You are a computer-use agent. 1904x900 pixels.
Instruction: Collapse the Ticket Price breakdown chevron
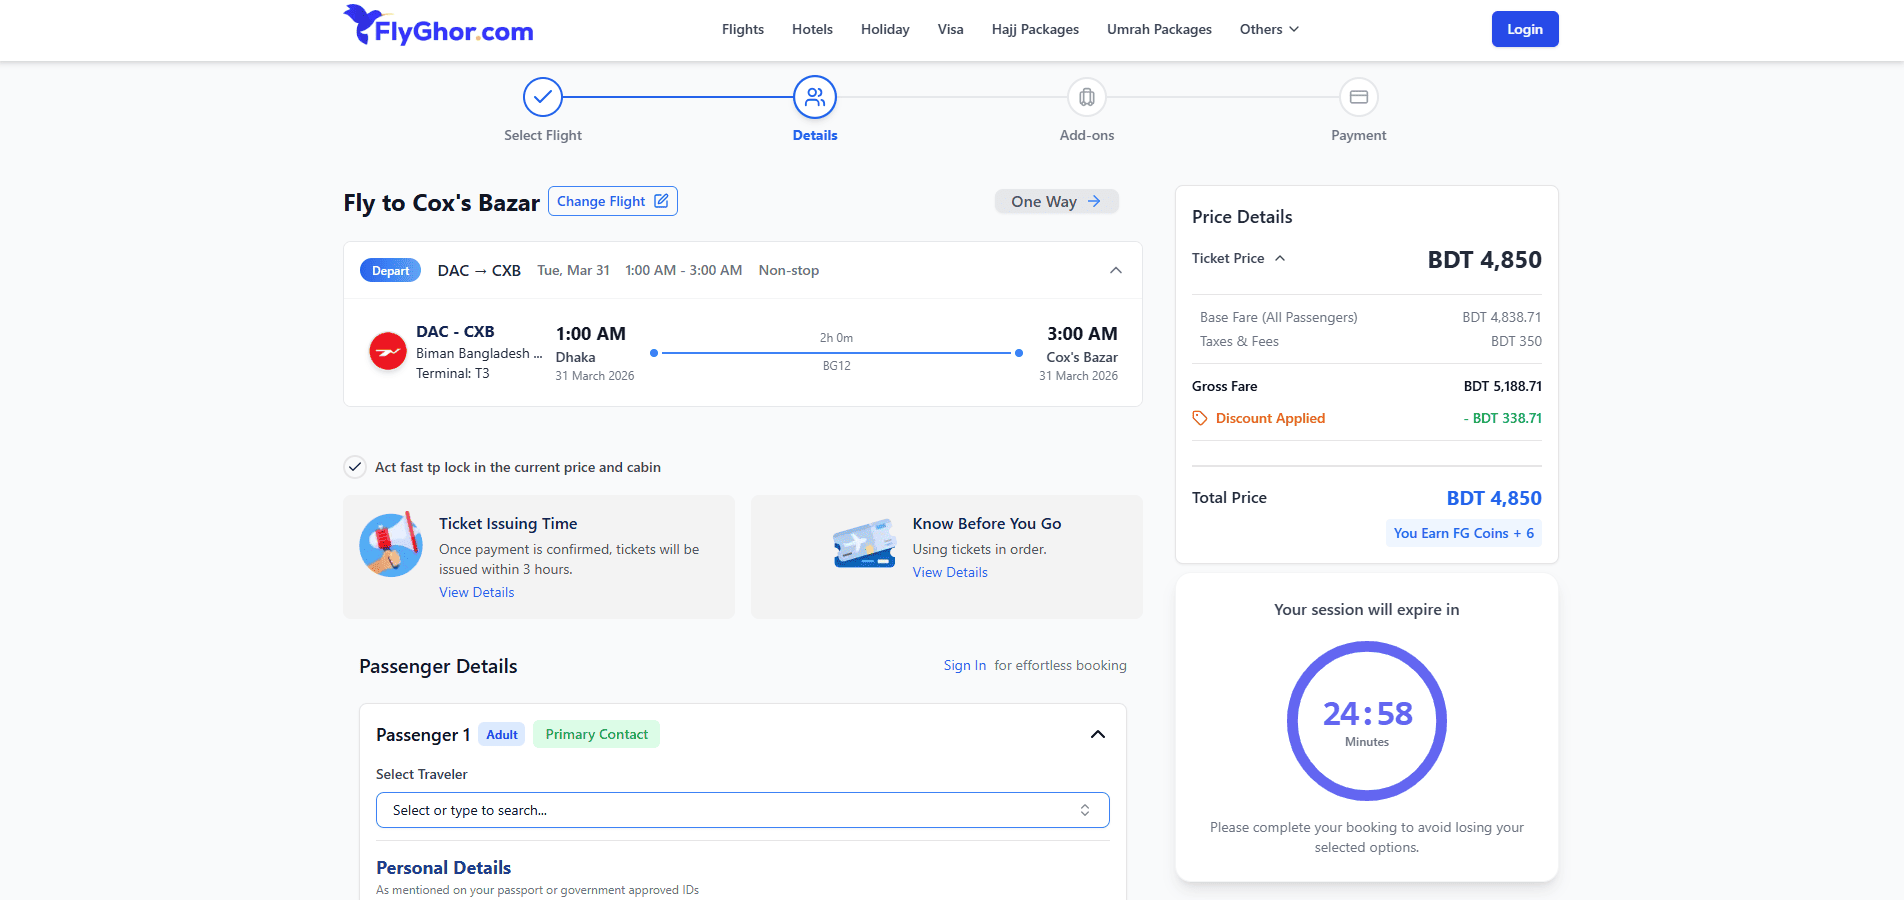click(1280, 258)
